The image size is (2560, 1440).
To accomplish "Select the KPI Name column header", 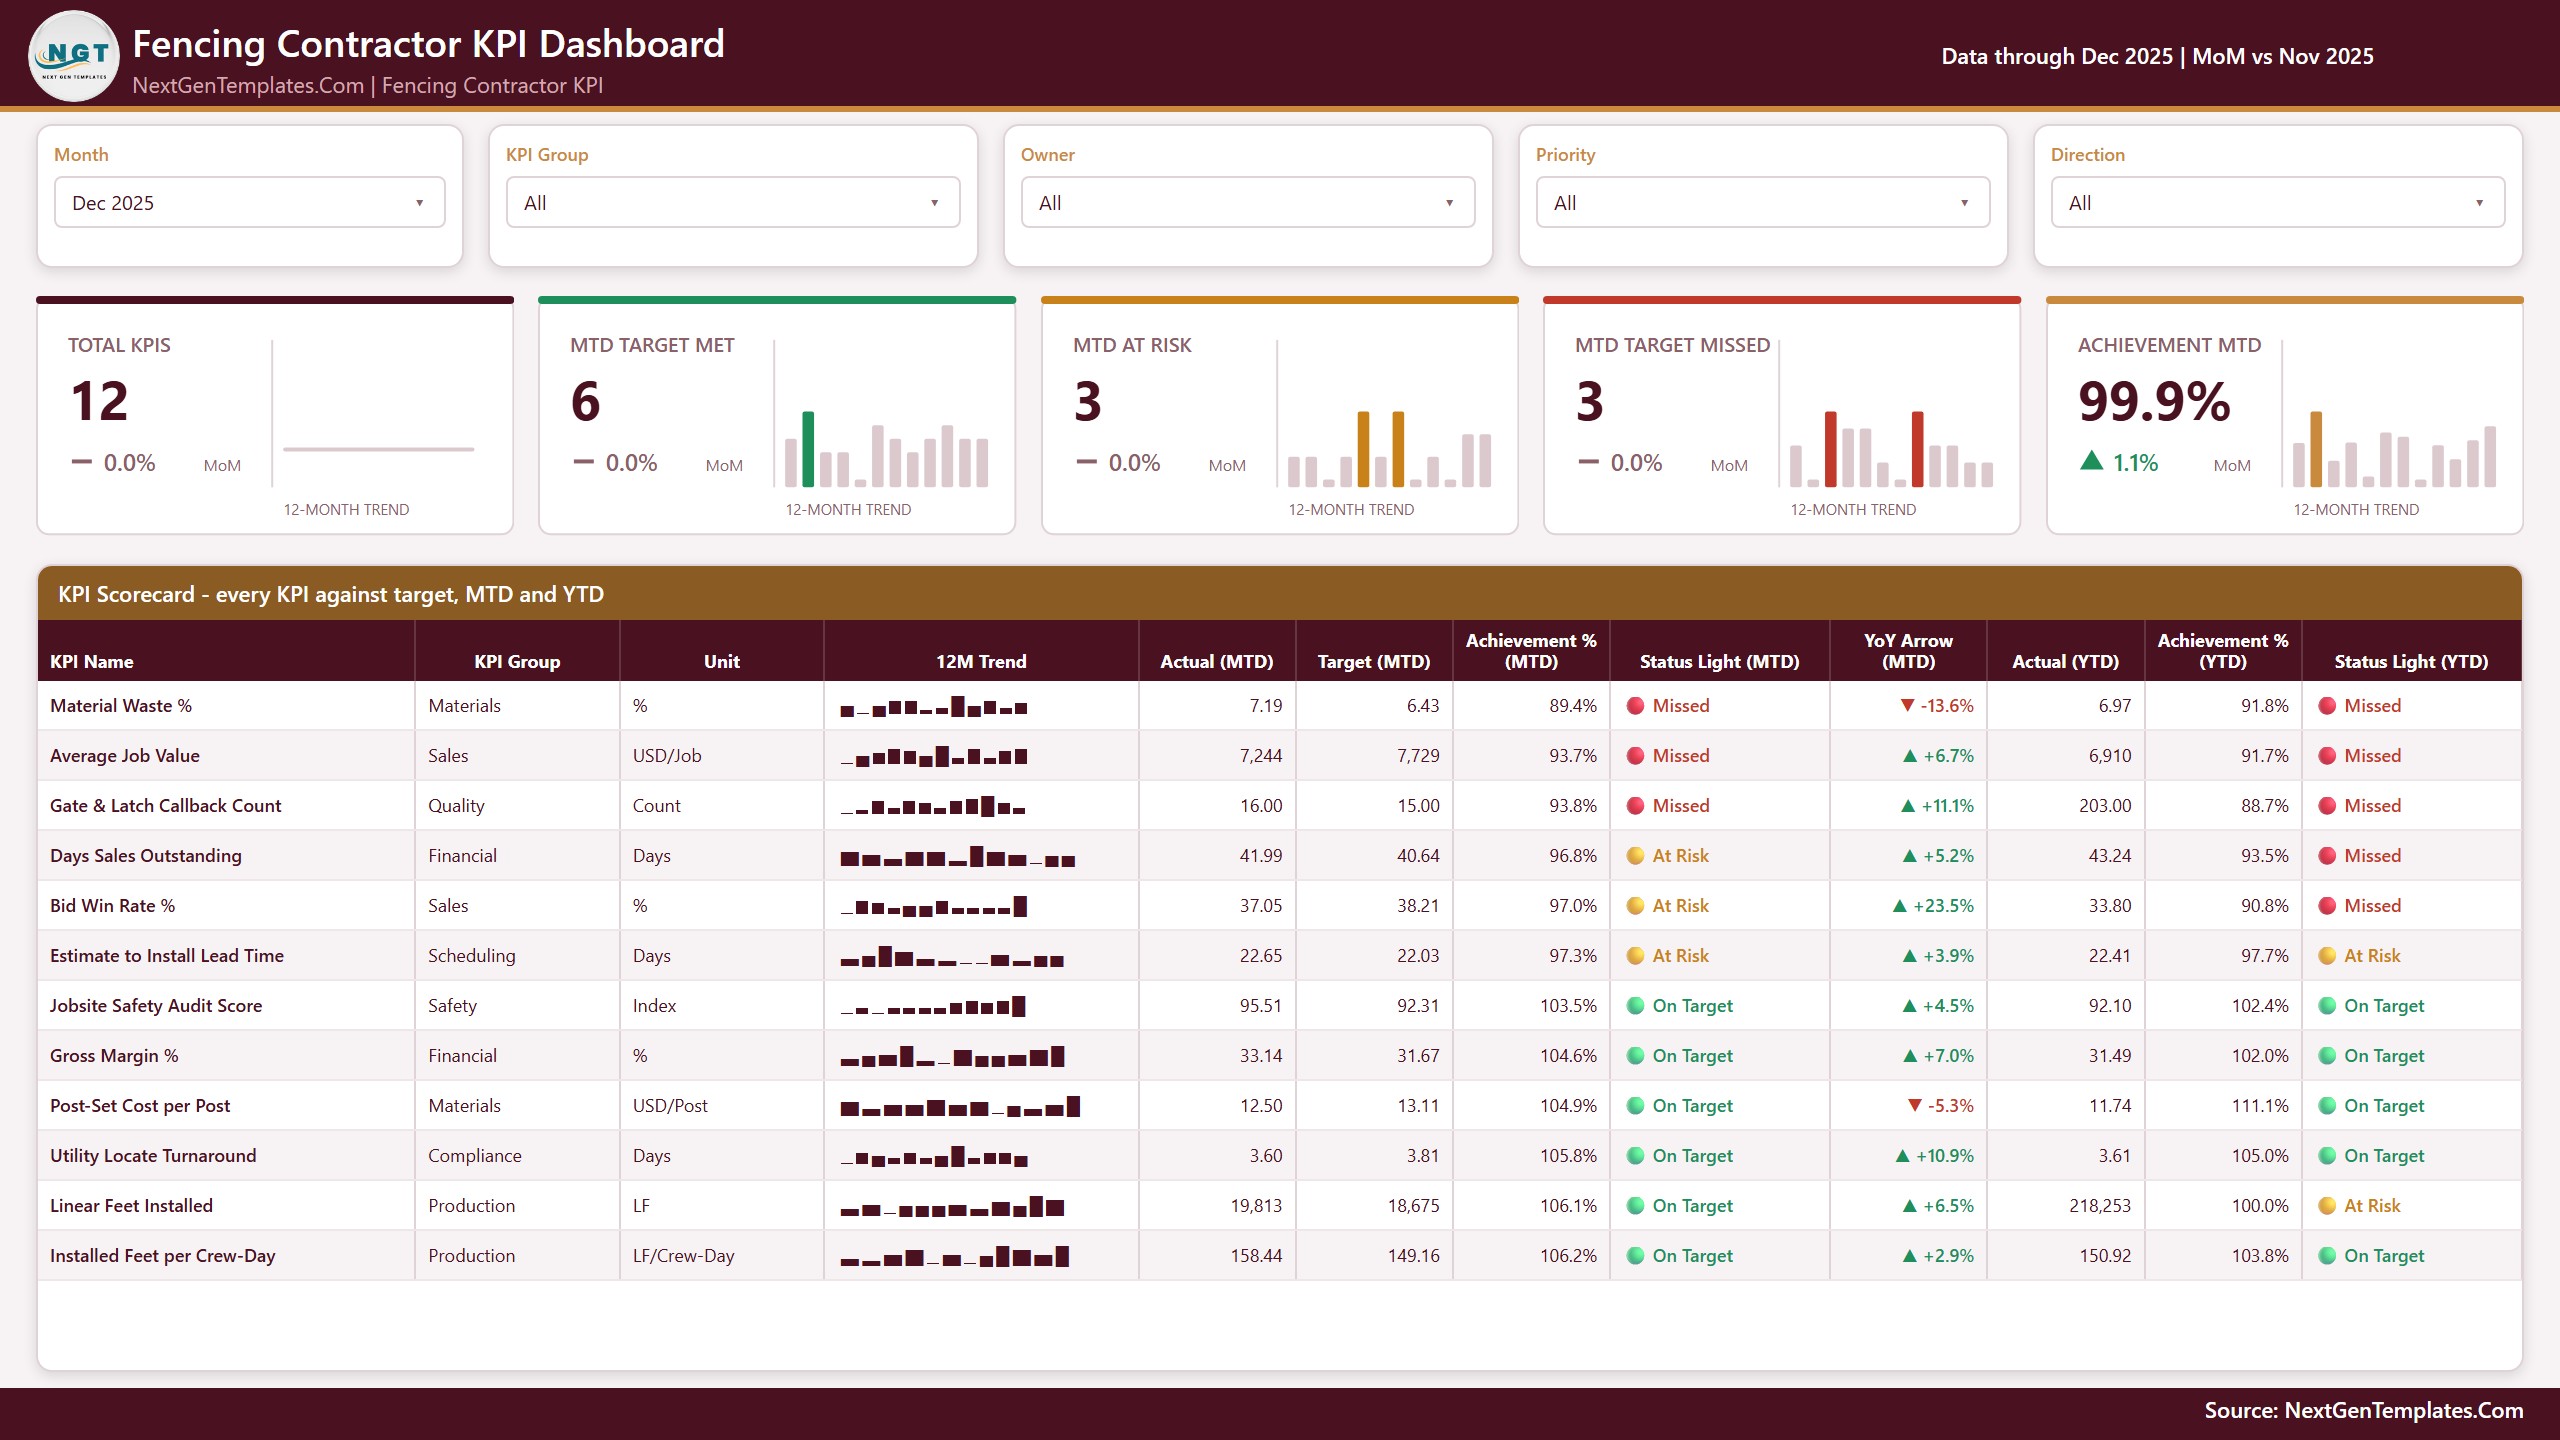I will click(226, 651).
